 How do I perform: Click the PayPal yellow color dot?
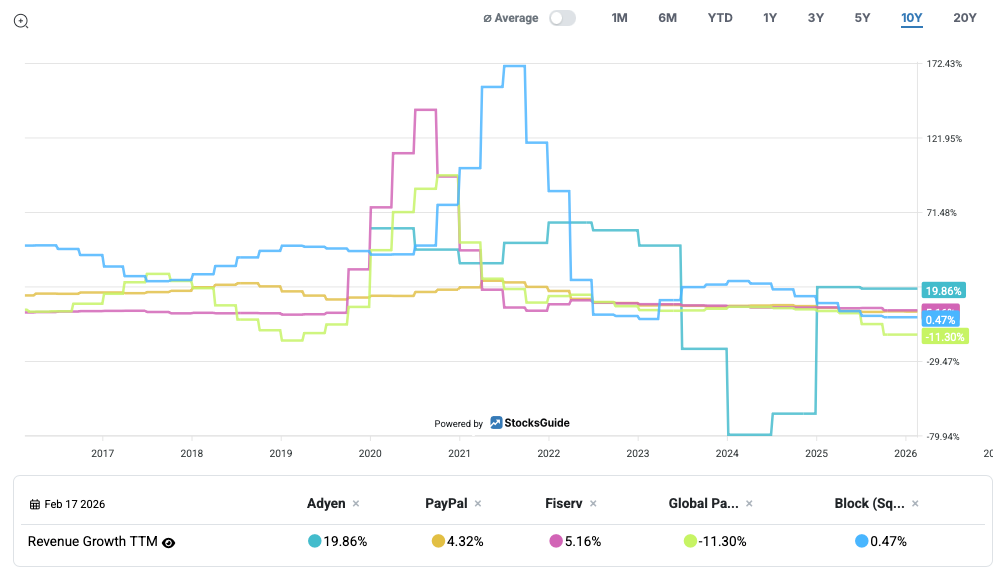coord(438,541)
